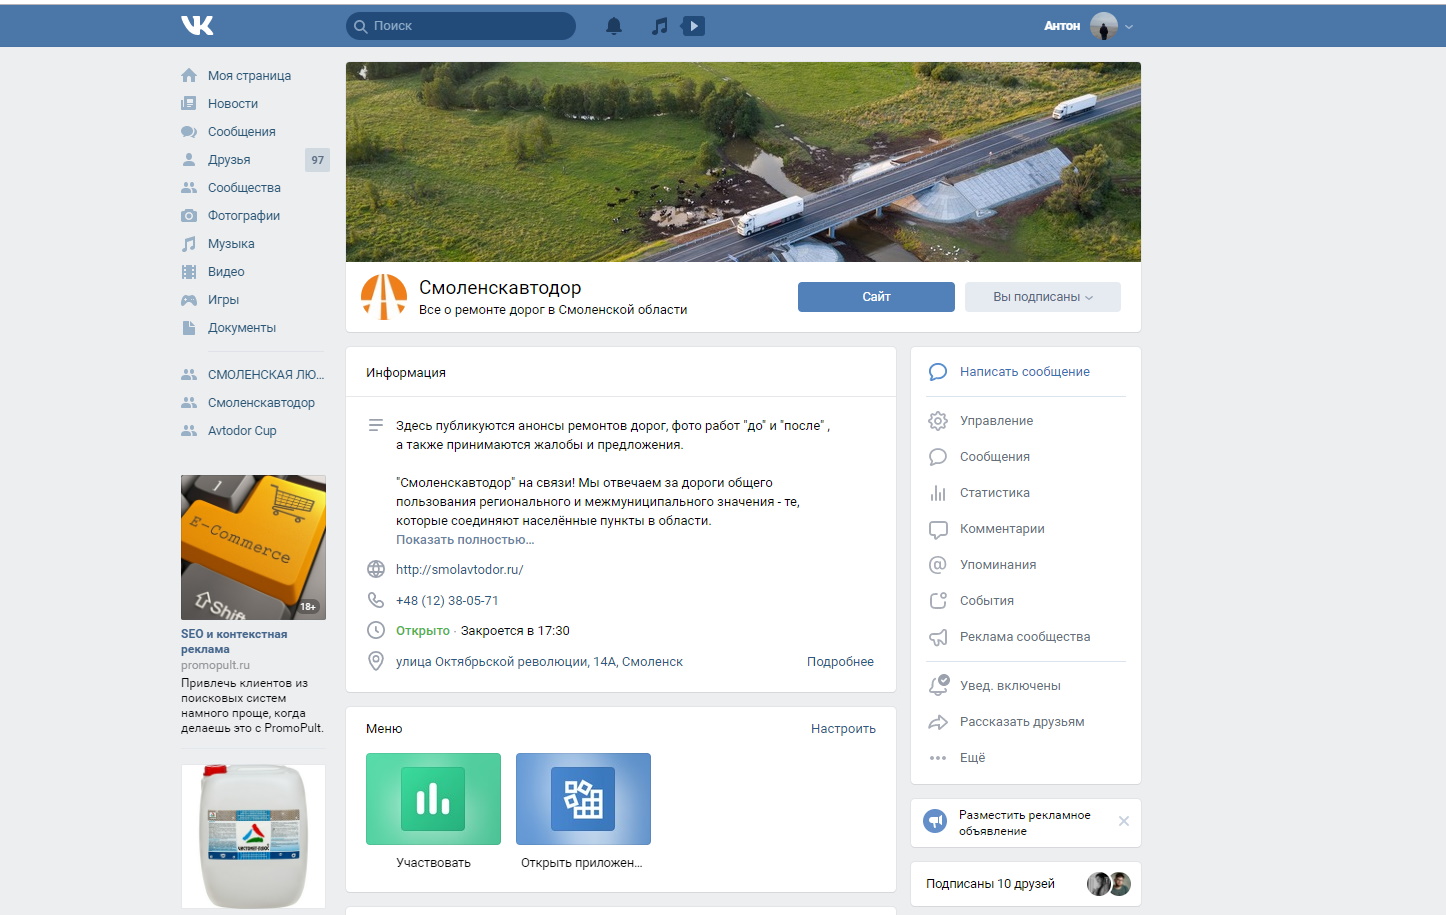The width and height of the screenshot is (1446, 915).
Task: Open address улица Октябрьской революции, 14А
Action: point(539,662)
